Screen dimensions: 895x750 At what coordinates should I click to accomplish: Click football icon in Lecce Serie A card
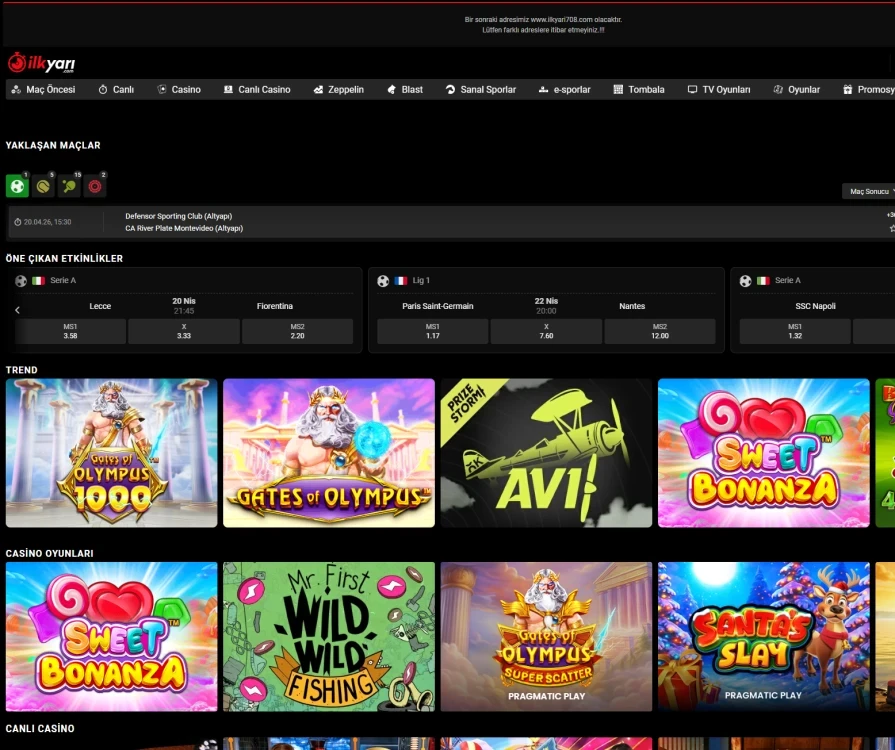tap(21, 281)
